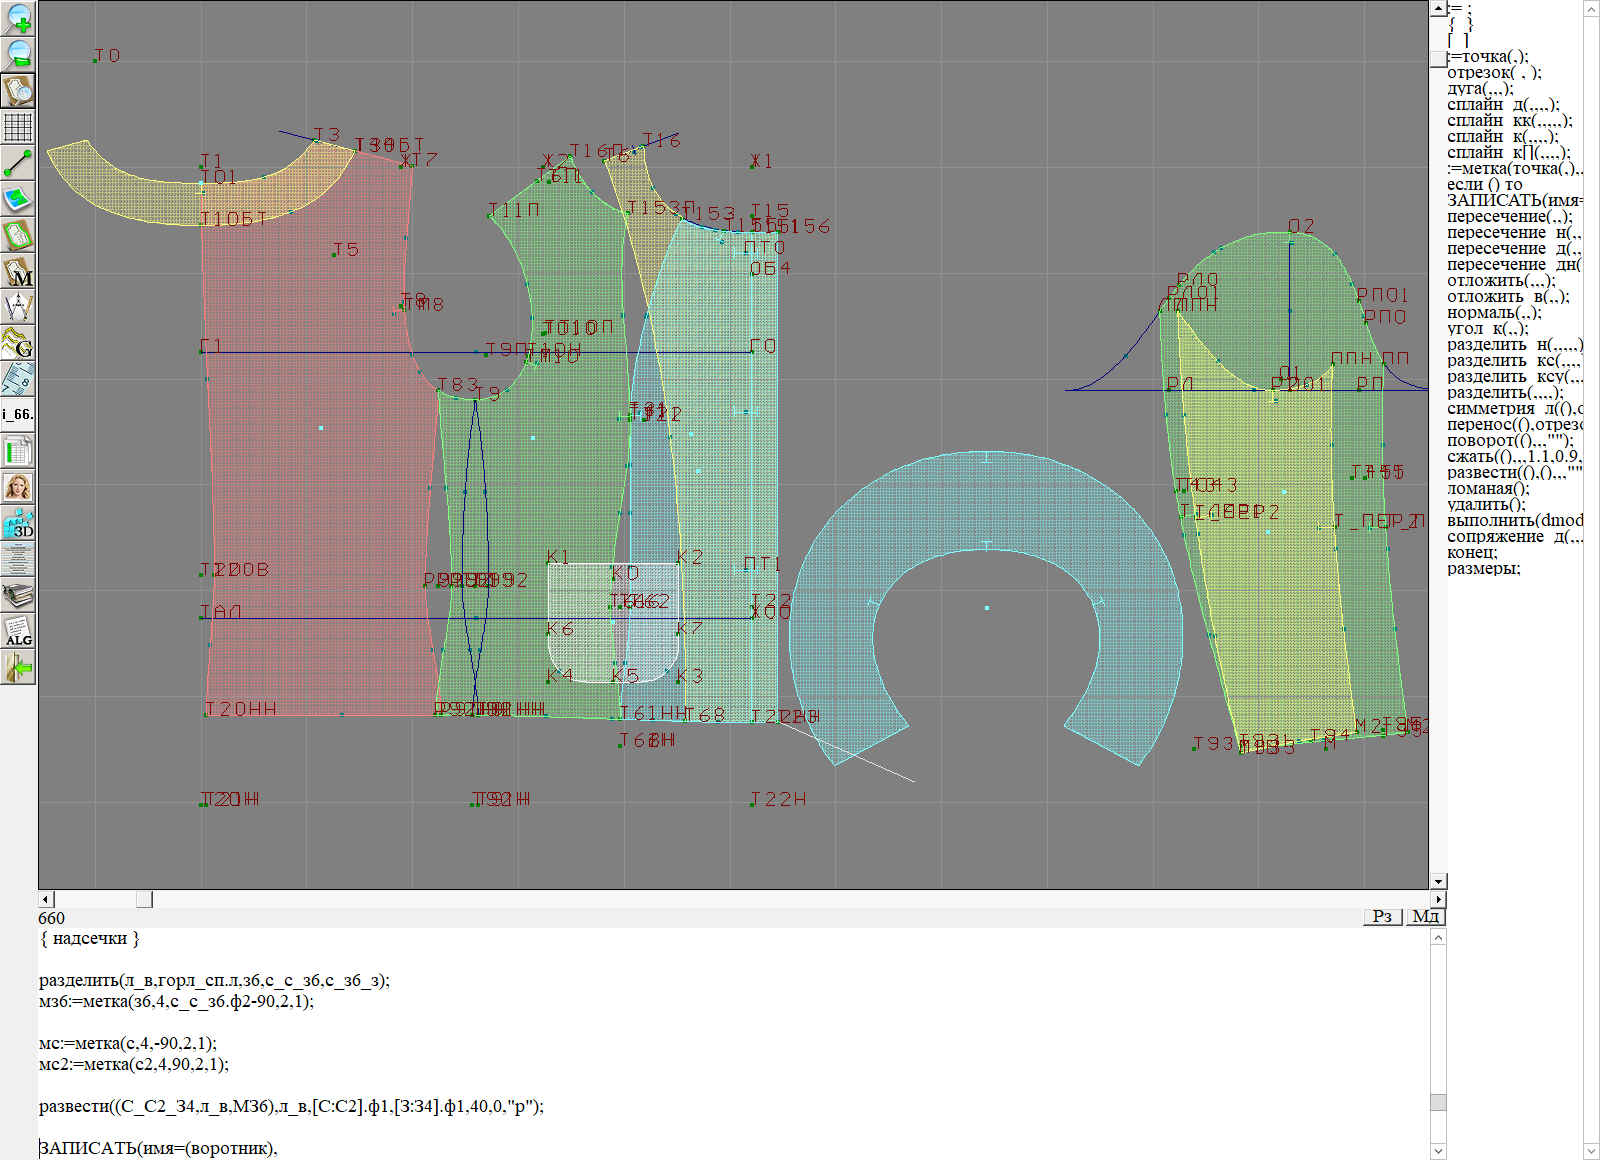Click the compass and pencil drafting icon
Screen dimensions: 1600x1160
pyautogui.click(x=18, y=307)
